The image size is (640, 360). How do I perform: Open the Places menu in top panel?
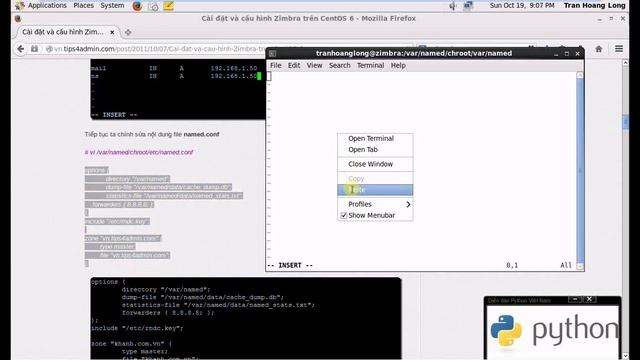83,5
